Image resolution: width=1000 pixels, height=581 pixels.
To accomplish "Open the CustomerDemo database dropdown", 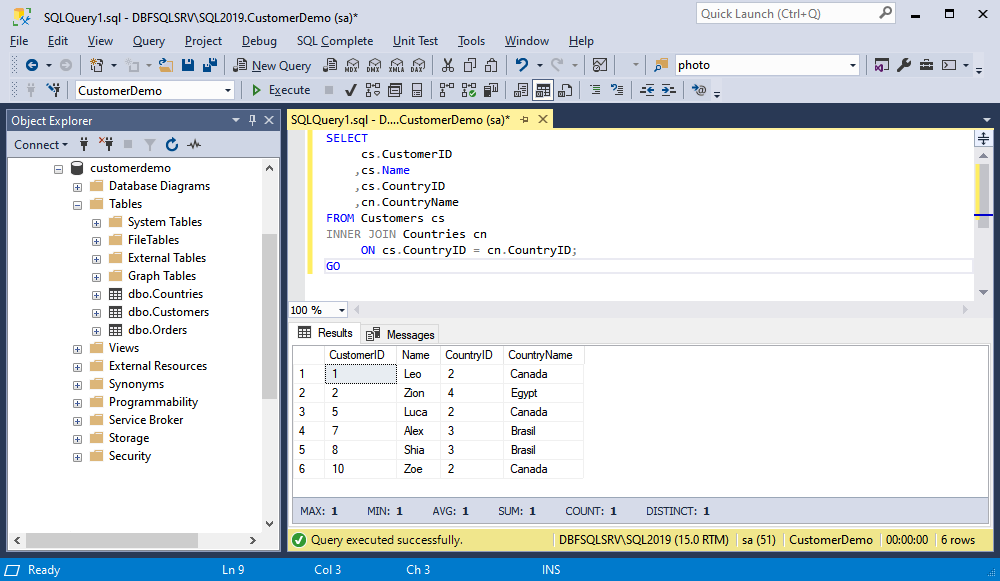I will (x=155, y=91).
